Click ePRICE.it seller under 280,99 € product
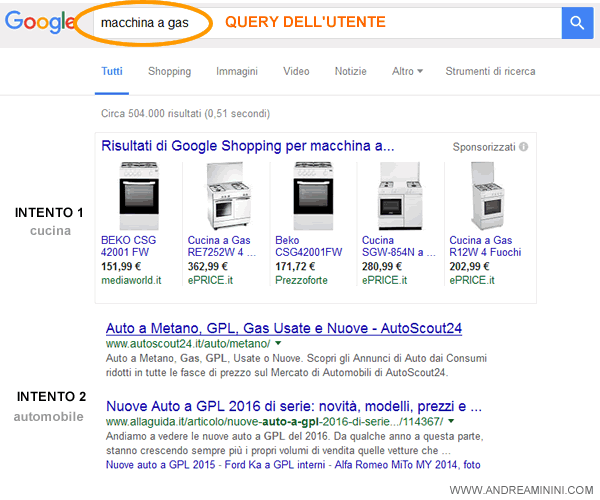 coord(385,280)
